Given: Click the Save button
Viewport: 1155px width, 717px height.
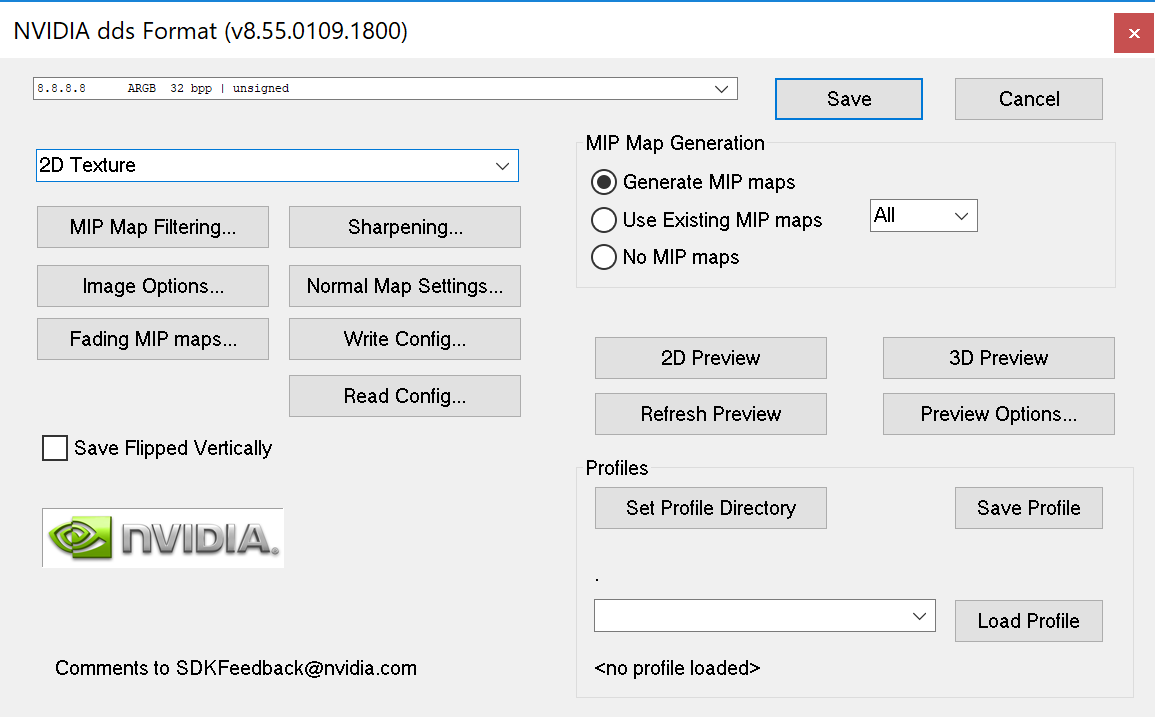Looking at the screenshot, I should click(x=849, y=99).
